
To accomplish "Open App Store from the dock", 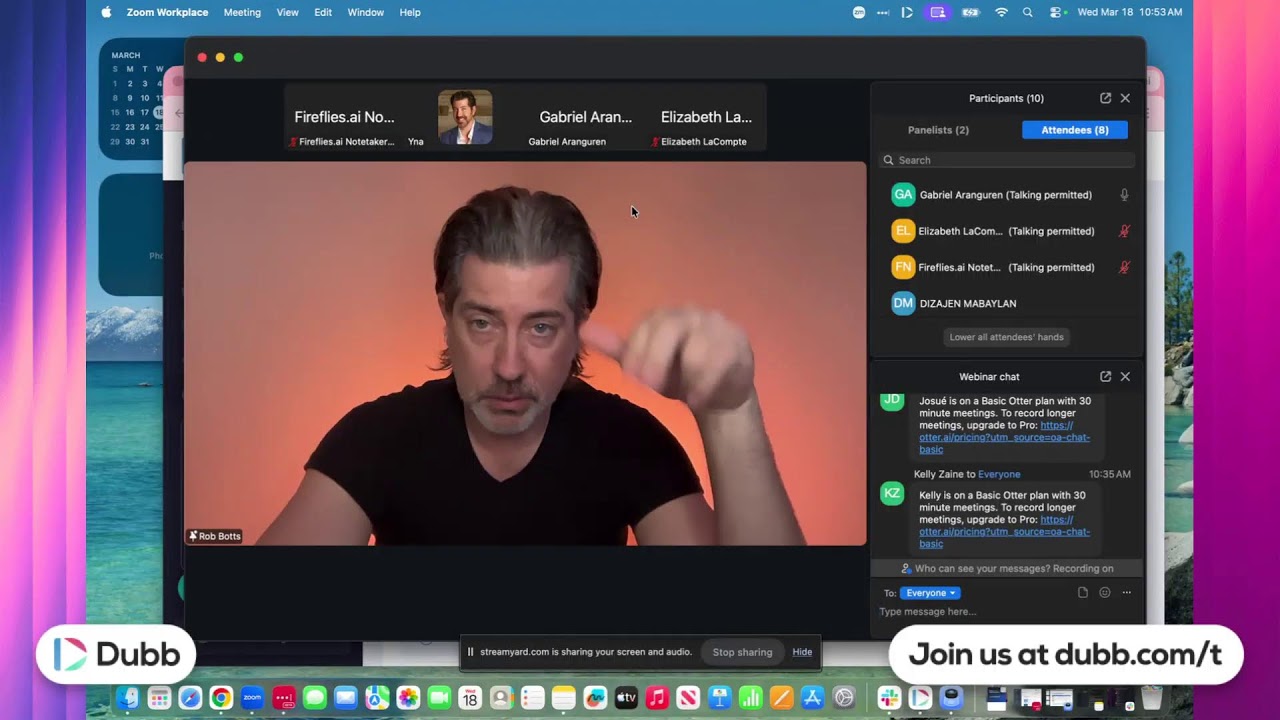I will pyautogui.click(x=812, y=698).
